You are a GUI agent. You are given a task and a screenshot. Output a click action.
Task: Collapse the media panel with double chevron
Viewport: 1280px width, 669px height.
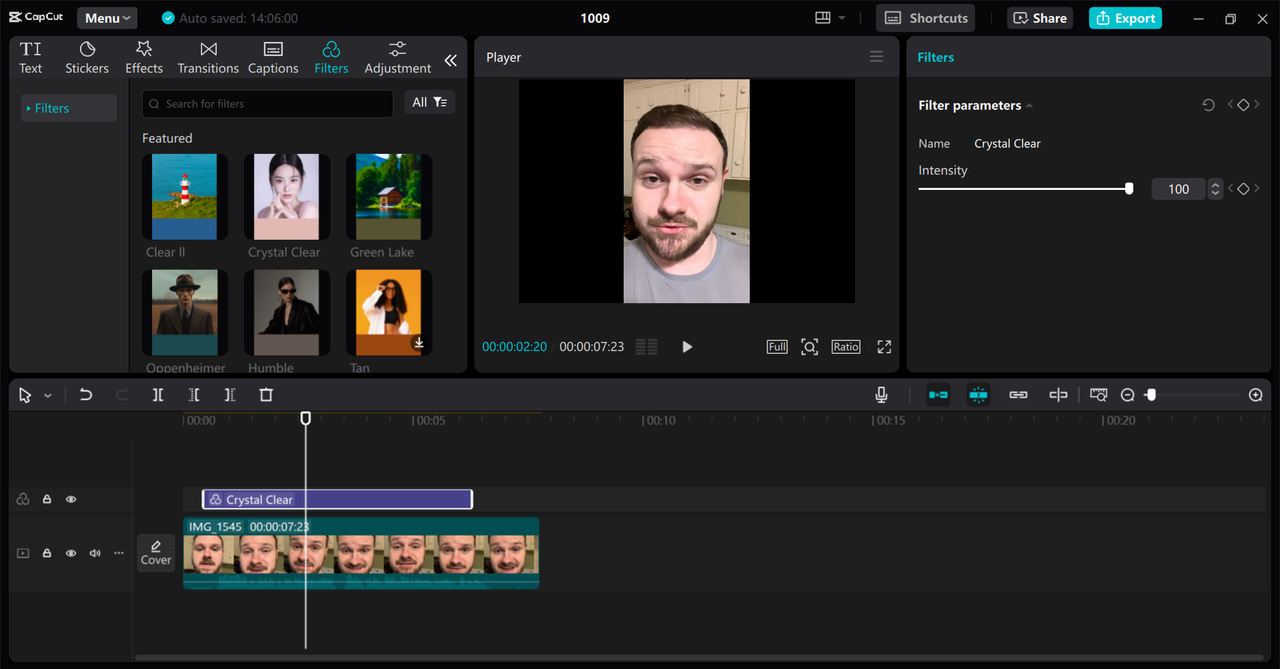point(451,60)
